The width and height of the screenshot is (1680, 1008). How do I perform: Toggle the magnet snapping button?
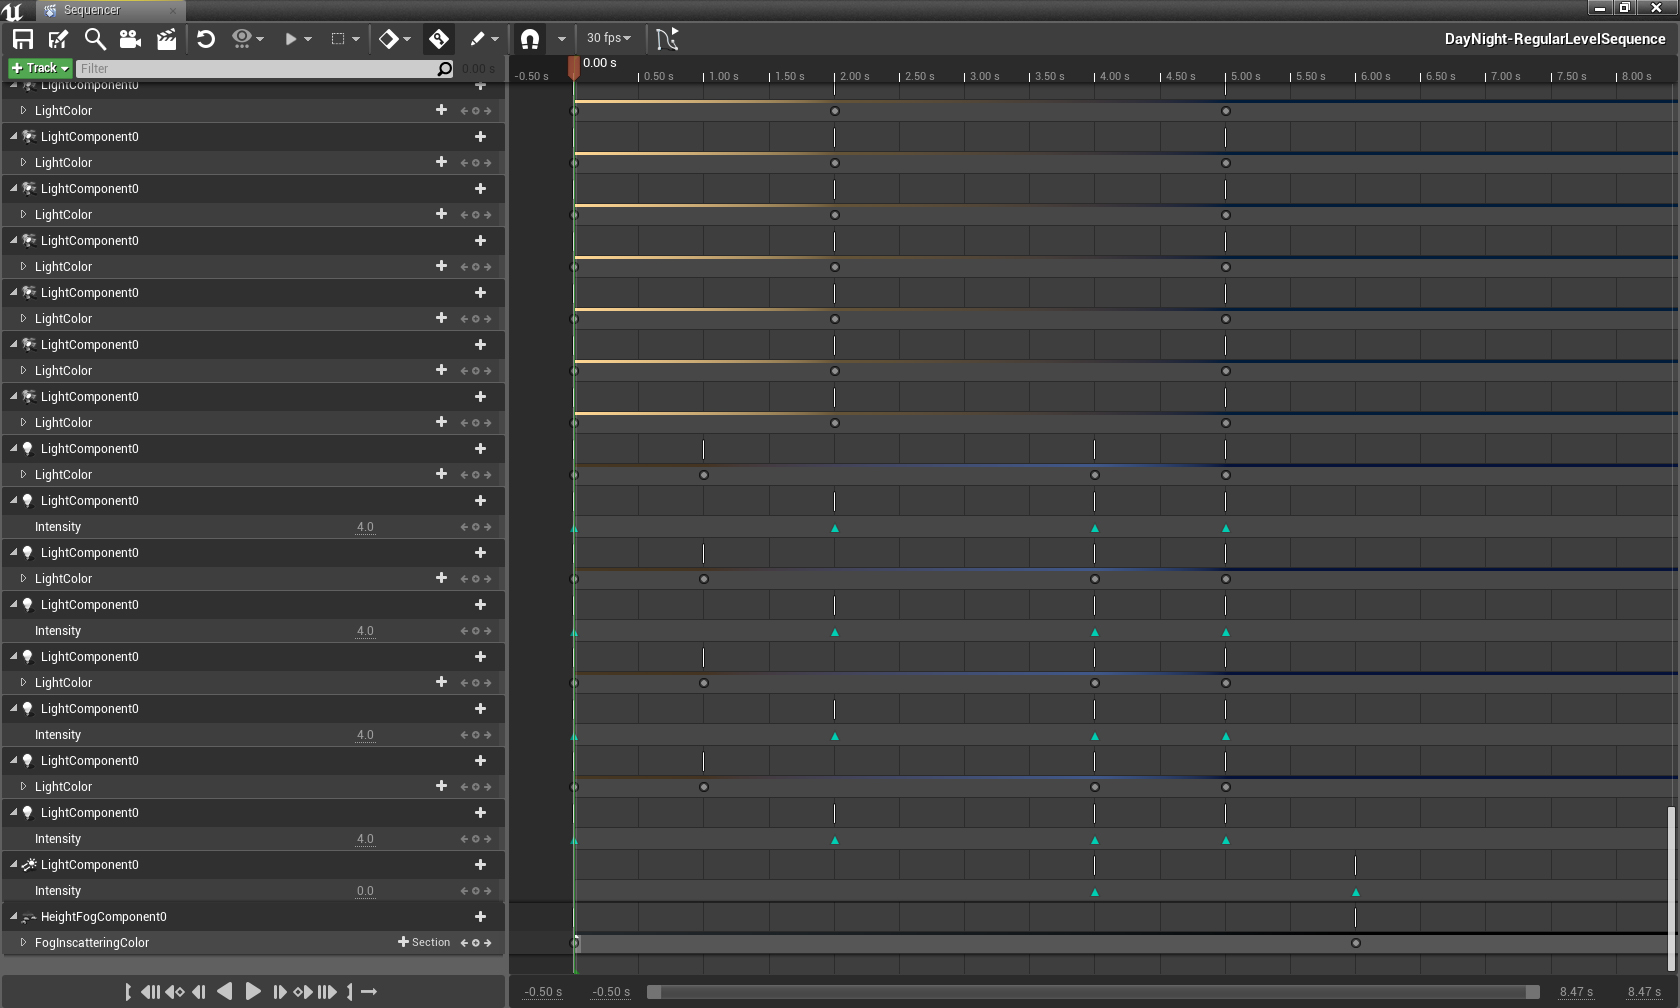tap(530, 39)
